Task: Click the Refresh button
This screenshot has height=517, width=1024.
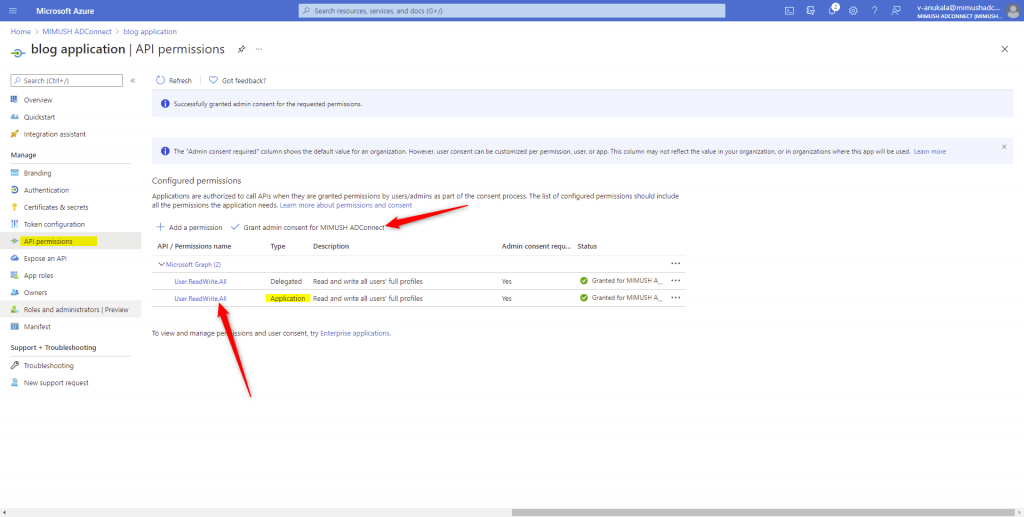Action: coord(174,80)
